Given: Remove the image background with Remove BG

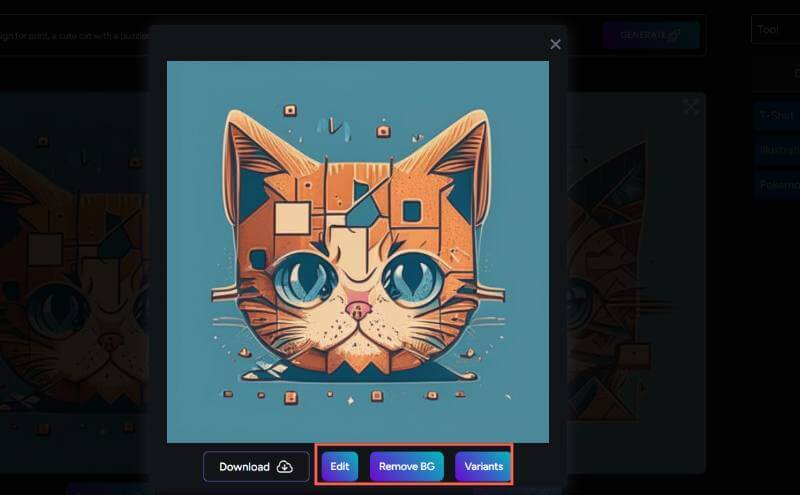Looking at the screenshot, I should (x=407, y=466).
